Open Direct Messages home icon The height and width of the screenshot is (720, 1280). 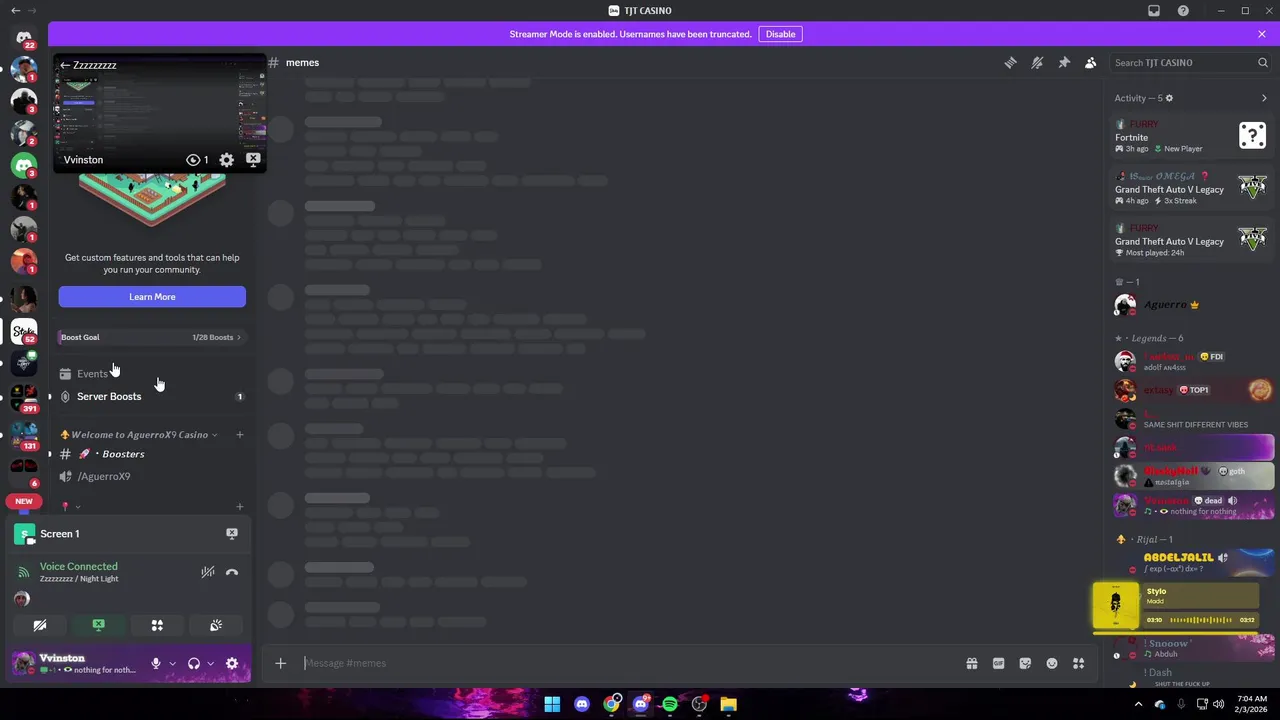point(24,38)
